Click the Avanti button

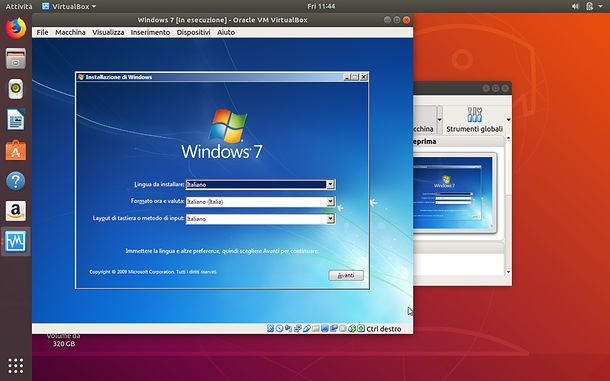pos(346,276)
